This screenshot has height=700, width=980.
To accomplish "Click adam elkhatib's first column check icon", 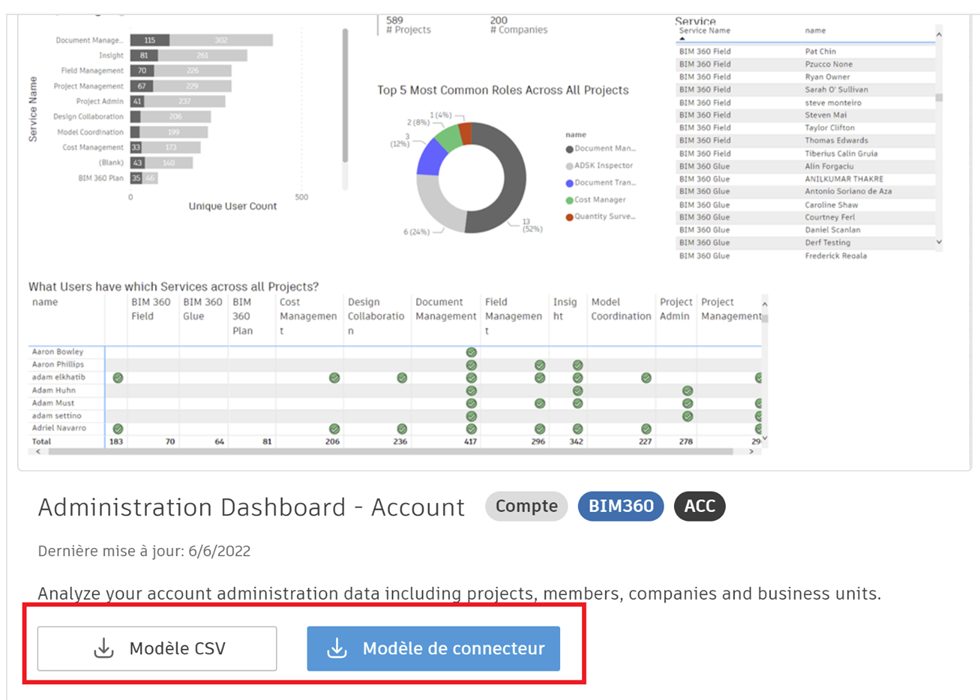I will coord(118,378).
